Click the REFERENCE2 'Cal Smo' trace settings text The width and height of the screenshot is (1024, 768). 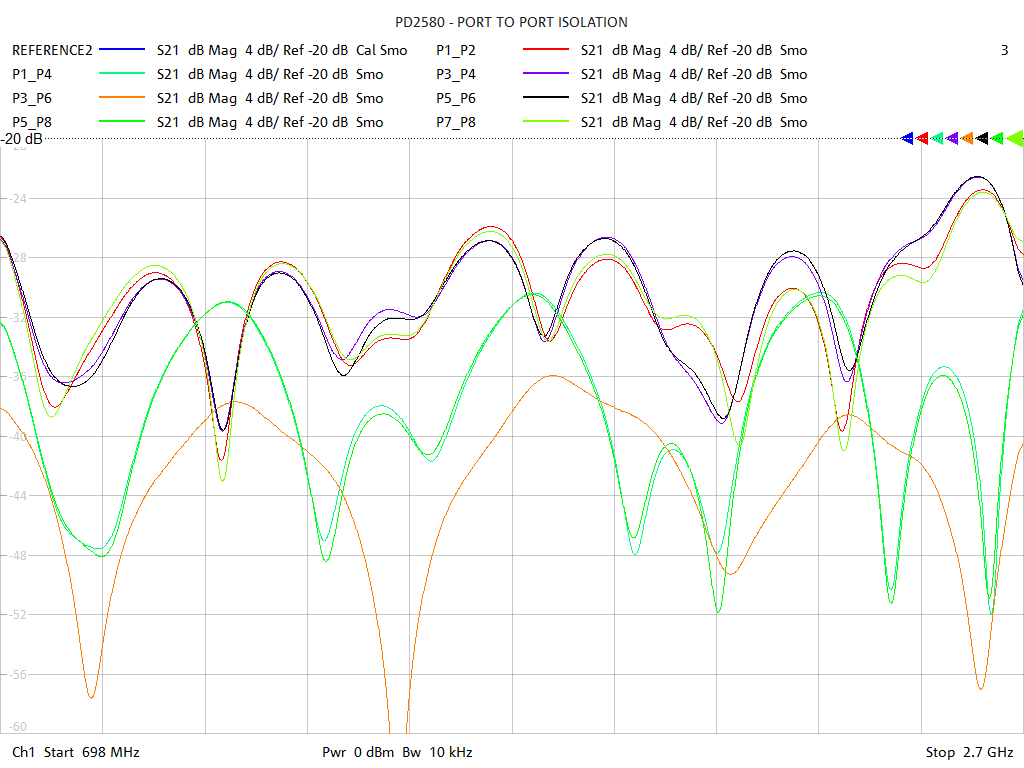(x=381, y=50)
